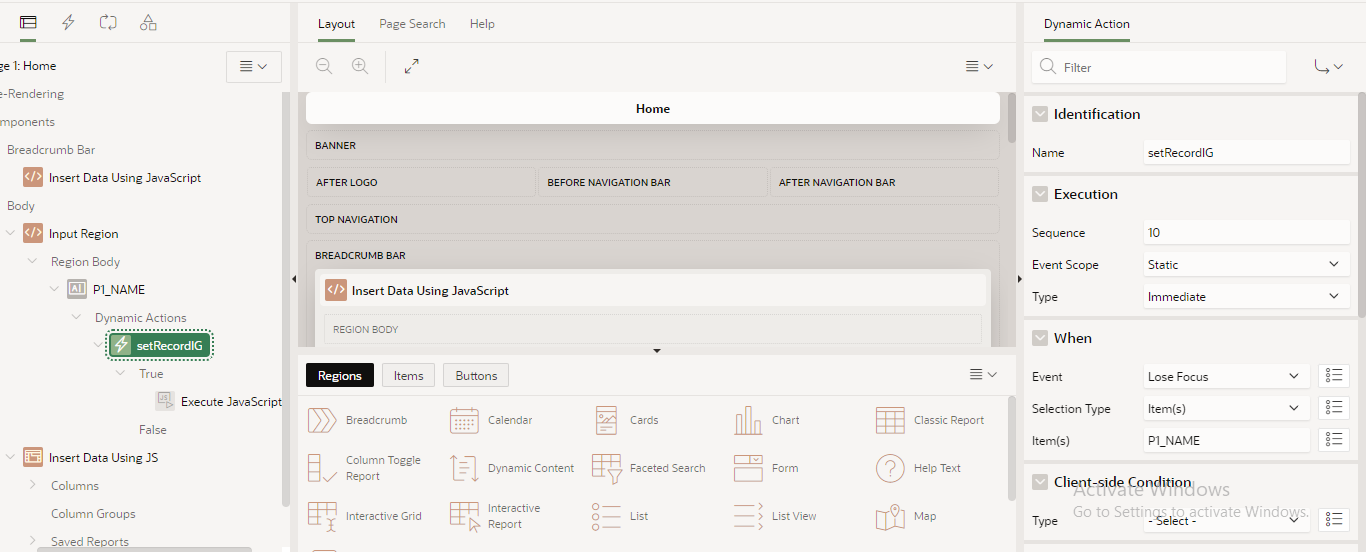The height and width of the screenshot is (552, 1366).
Task: Click the Filter properties search field
Action: tap(1159, 67)
